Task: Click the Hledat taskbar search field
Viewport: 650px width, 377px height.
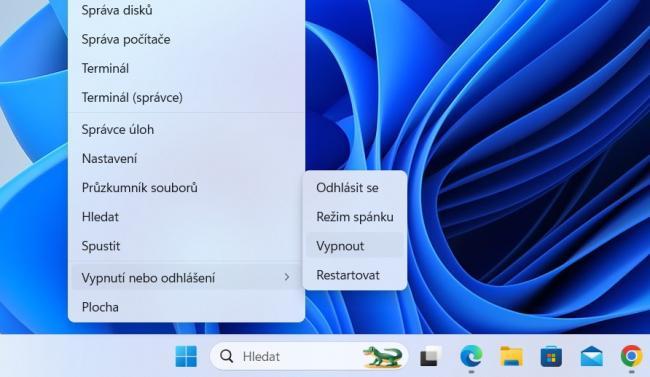Action: pos(309,356)
